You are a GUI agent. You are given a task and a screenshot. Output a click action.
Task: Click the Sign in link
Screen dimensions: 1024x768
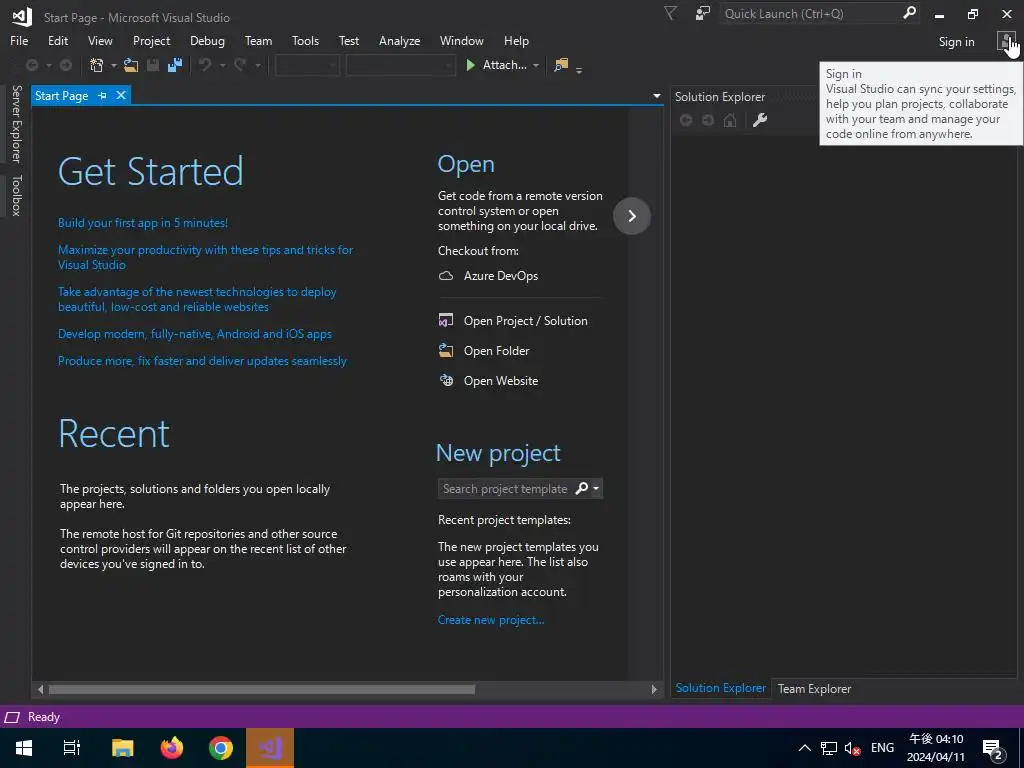(956, 41)
